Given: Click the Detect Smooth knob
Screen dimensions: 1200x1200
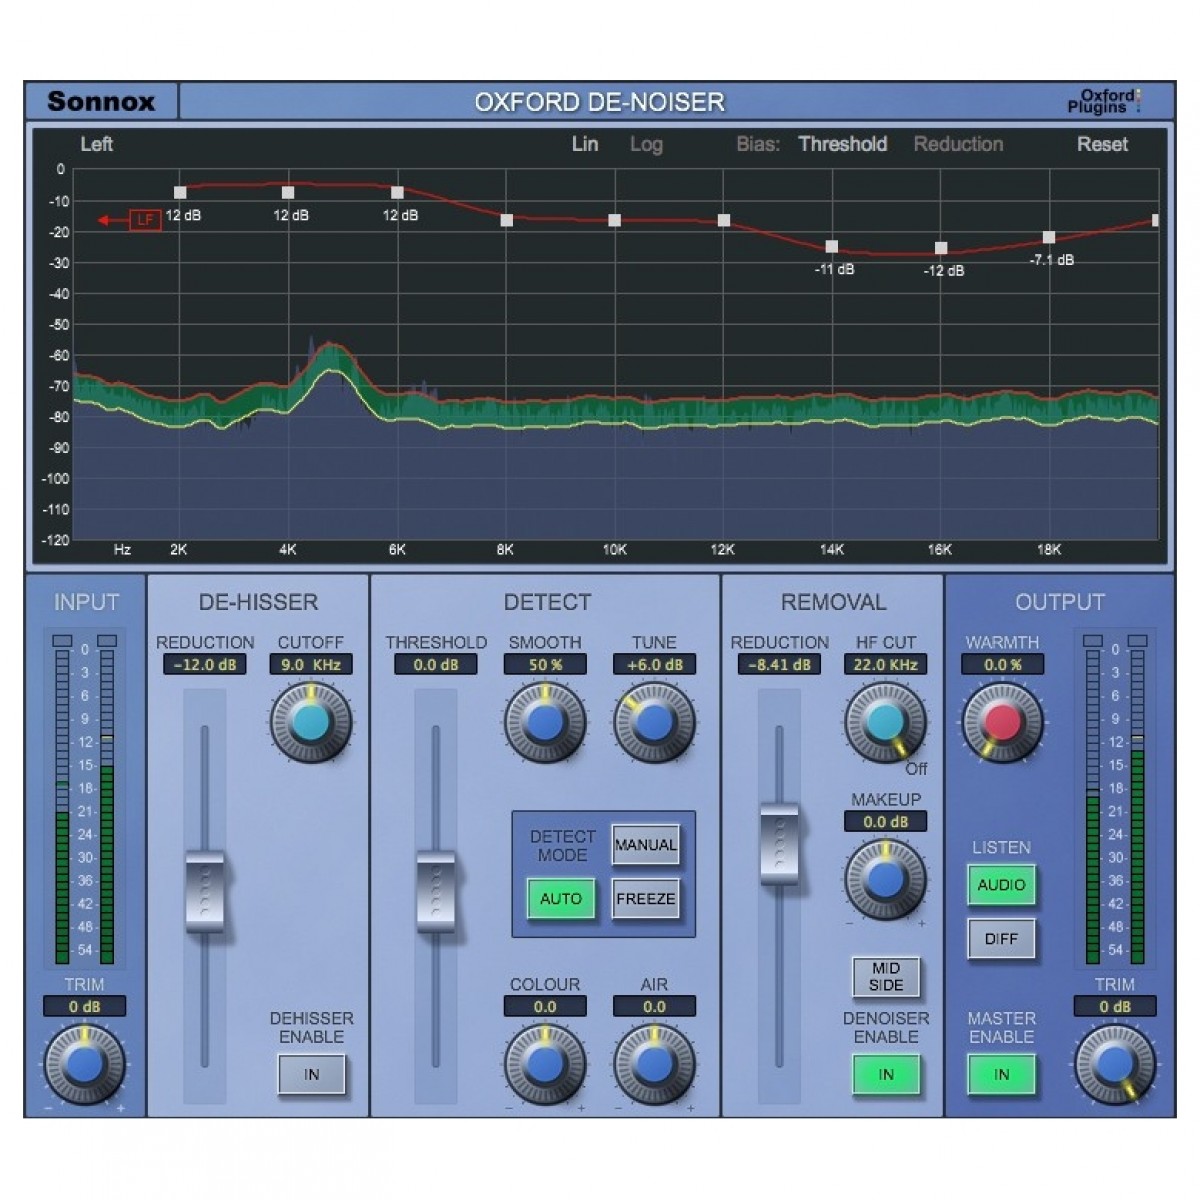Looking at the screenshot, I should click(x=544, y=723).
